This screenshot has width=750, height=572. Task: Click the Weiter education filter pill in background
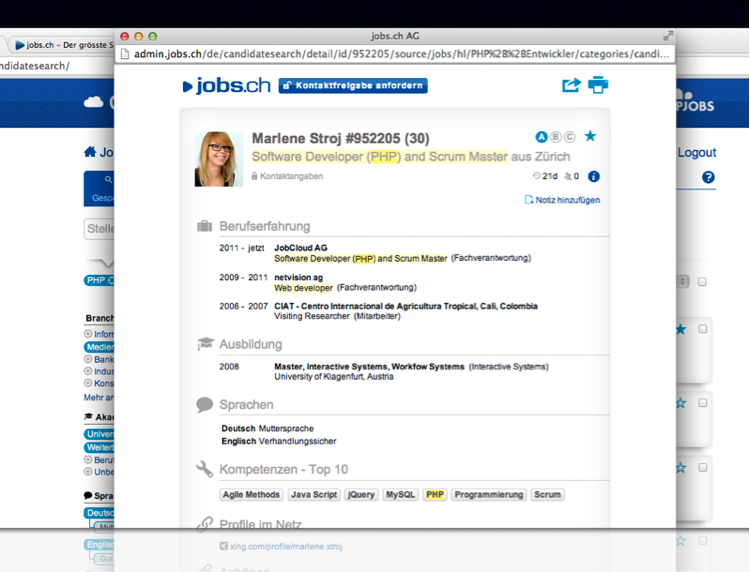(x=99, y=447)
